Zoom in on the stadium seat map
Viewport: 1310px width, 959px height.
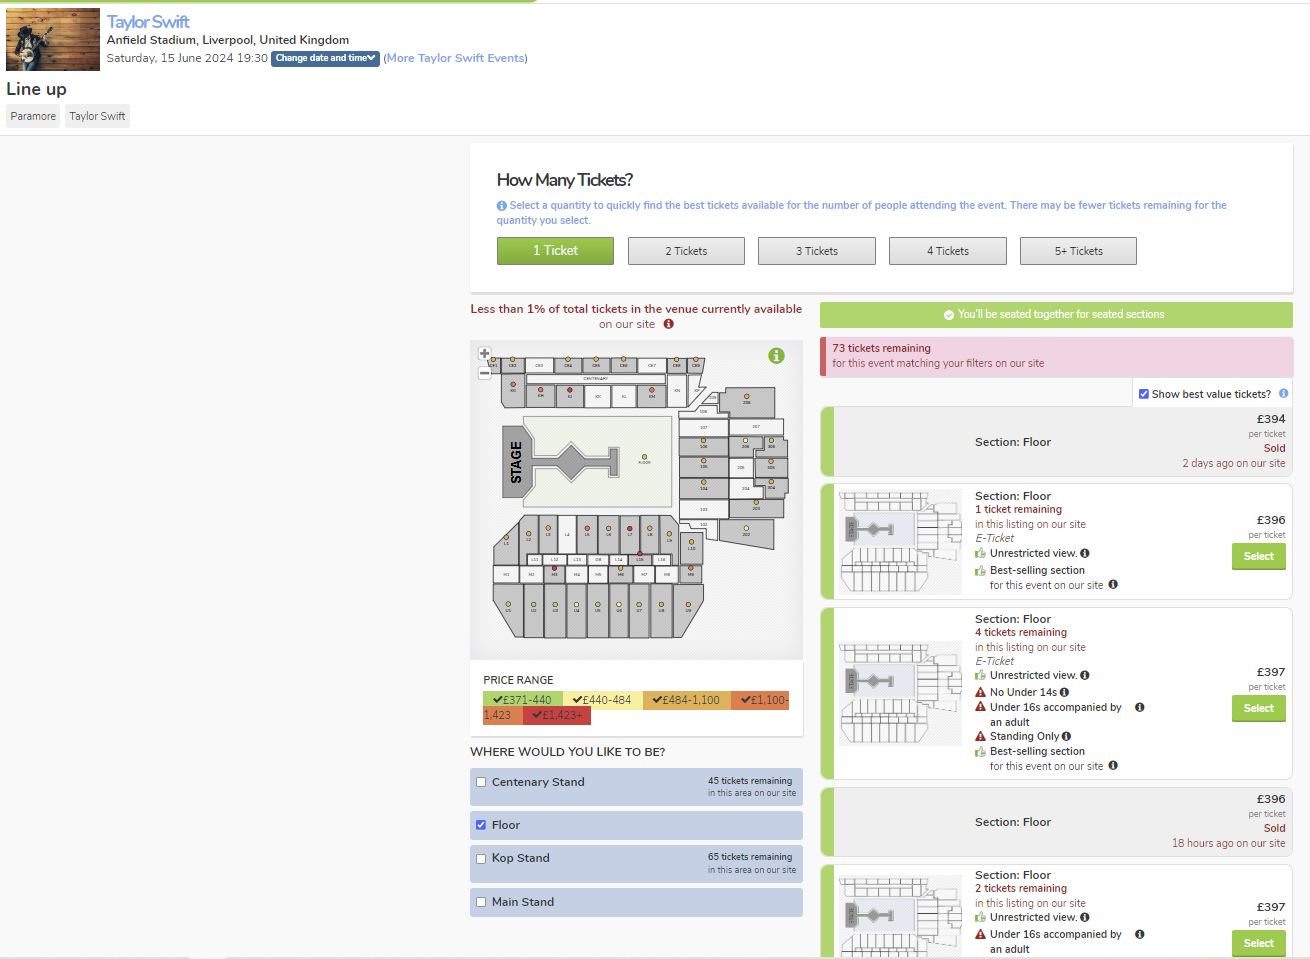pyautogui.click(x=485, y=353)
